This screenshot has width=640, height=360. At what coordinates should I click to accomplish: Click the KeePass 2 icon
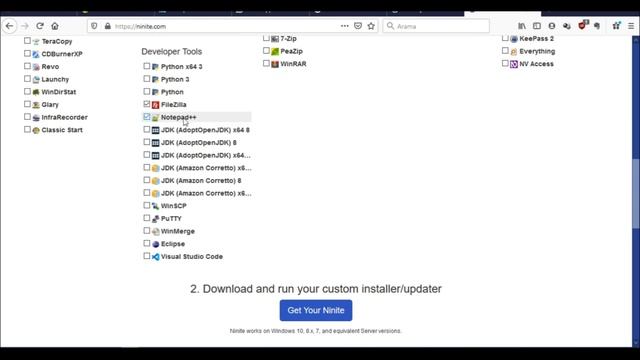(x=514, y=39)
